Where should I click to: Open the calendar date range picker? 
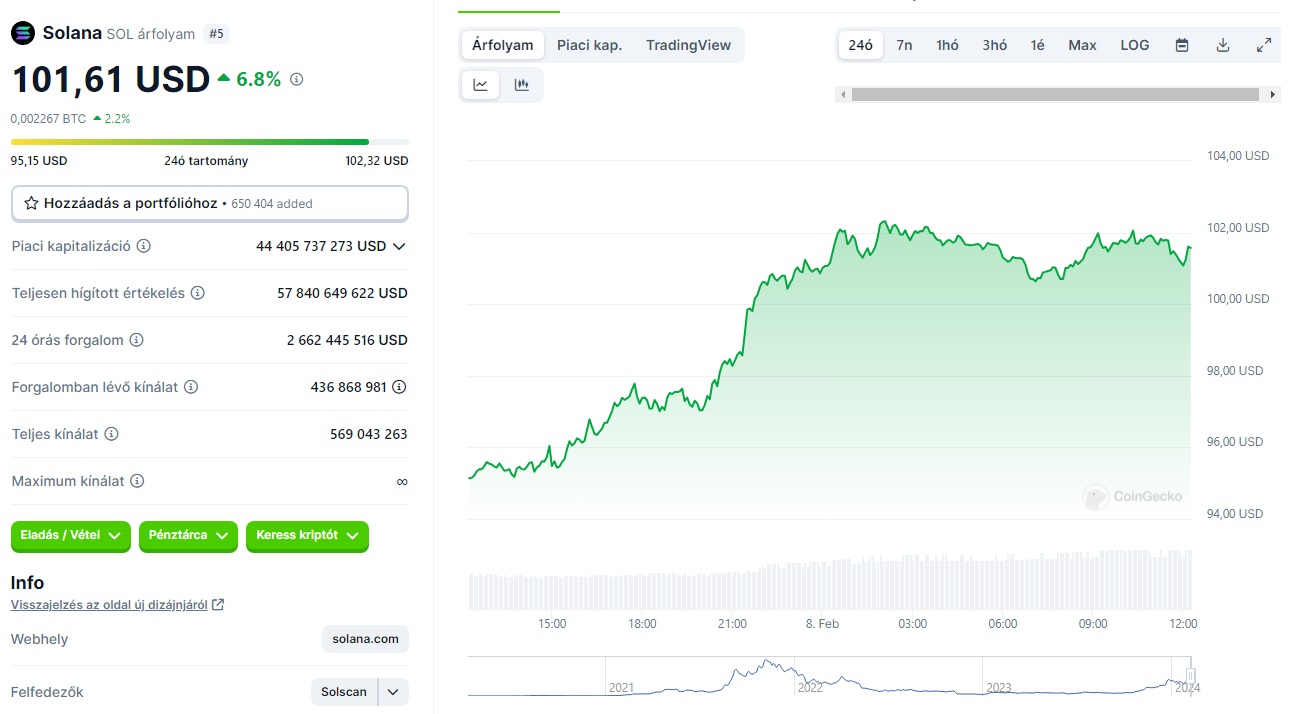(x=1182, y=45)
